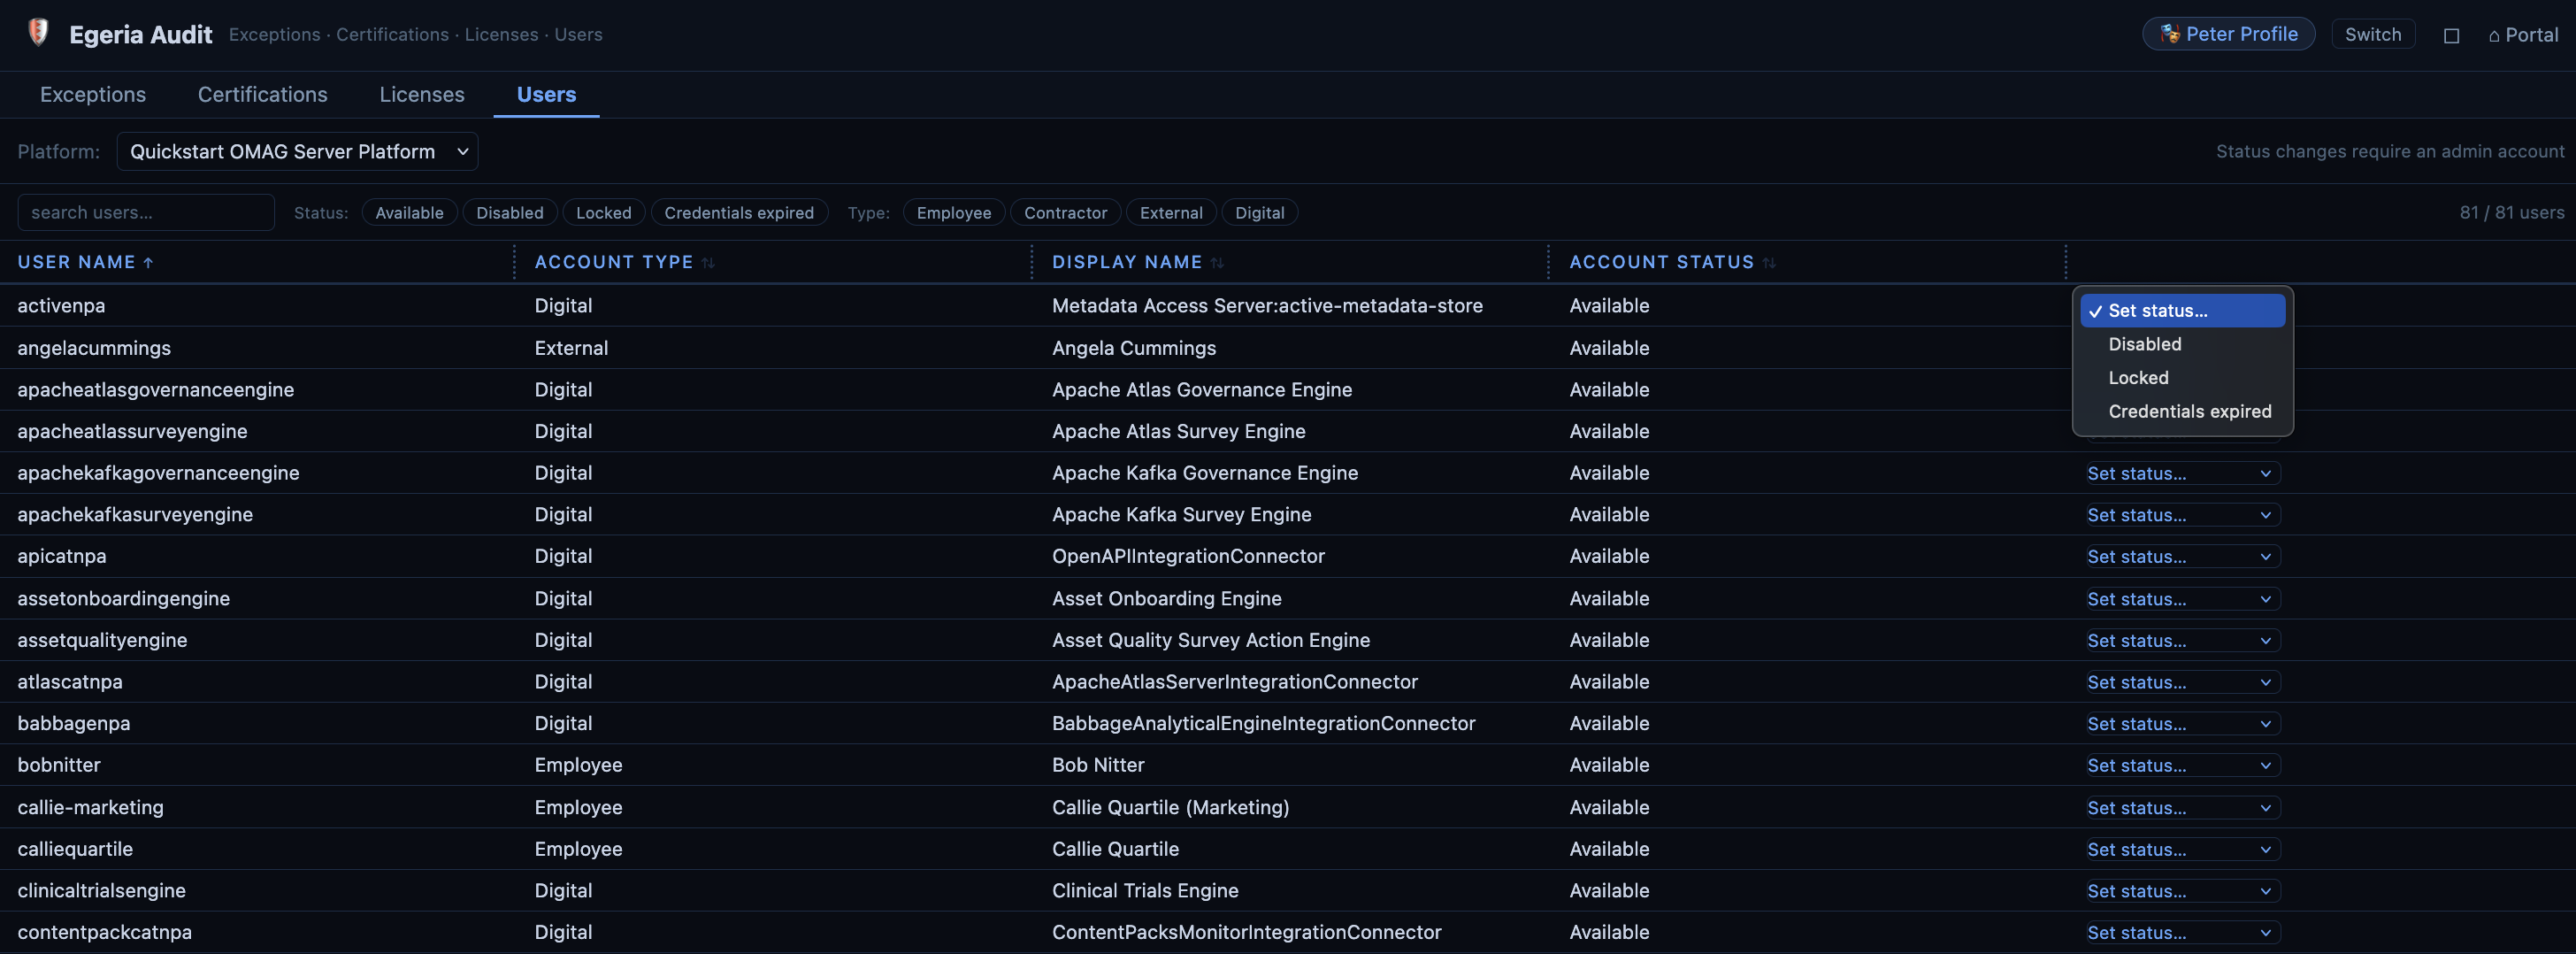Click Account Status sort arrows
The height and width of the screenshot is (954, 2576).
[x=1769, y=262]
